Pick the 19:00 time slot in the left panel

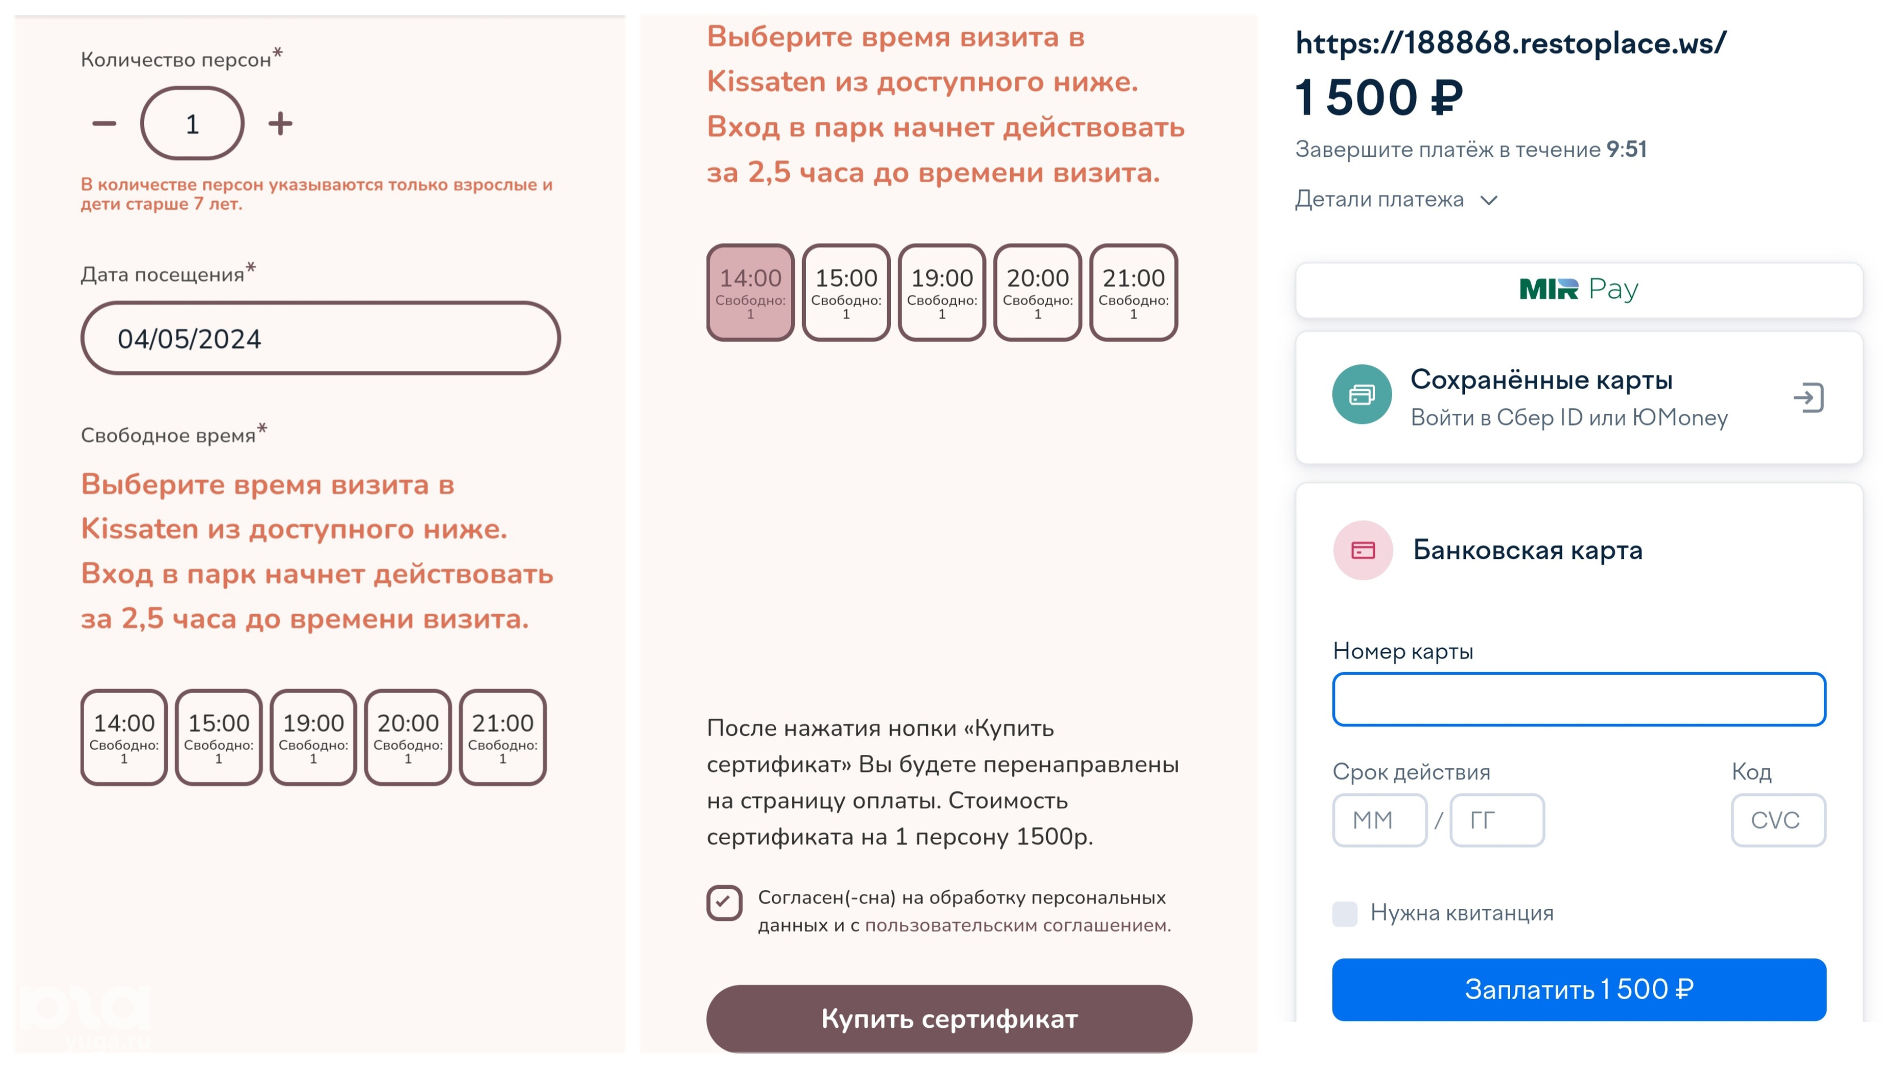coord(313,737)
